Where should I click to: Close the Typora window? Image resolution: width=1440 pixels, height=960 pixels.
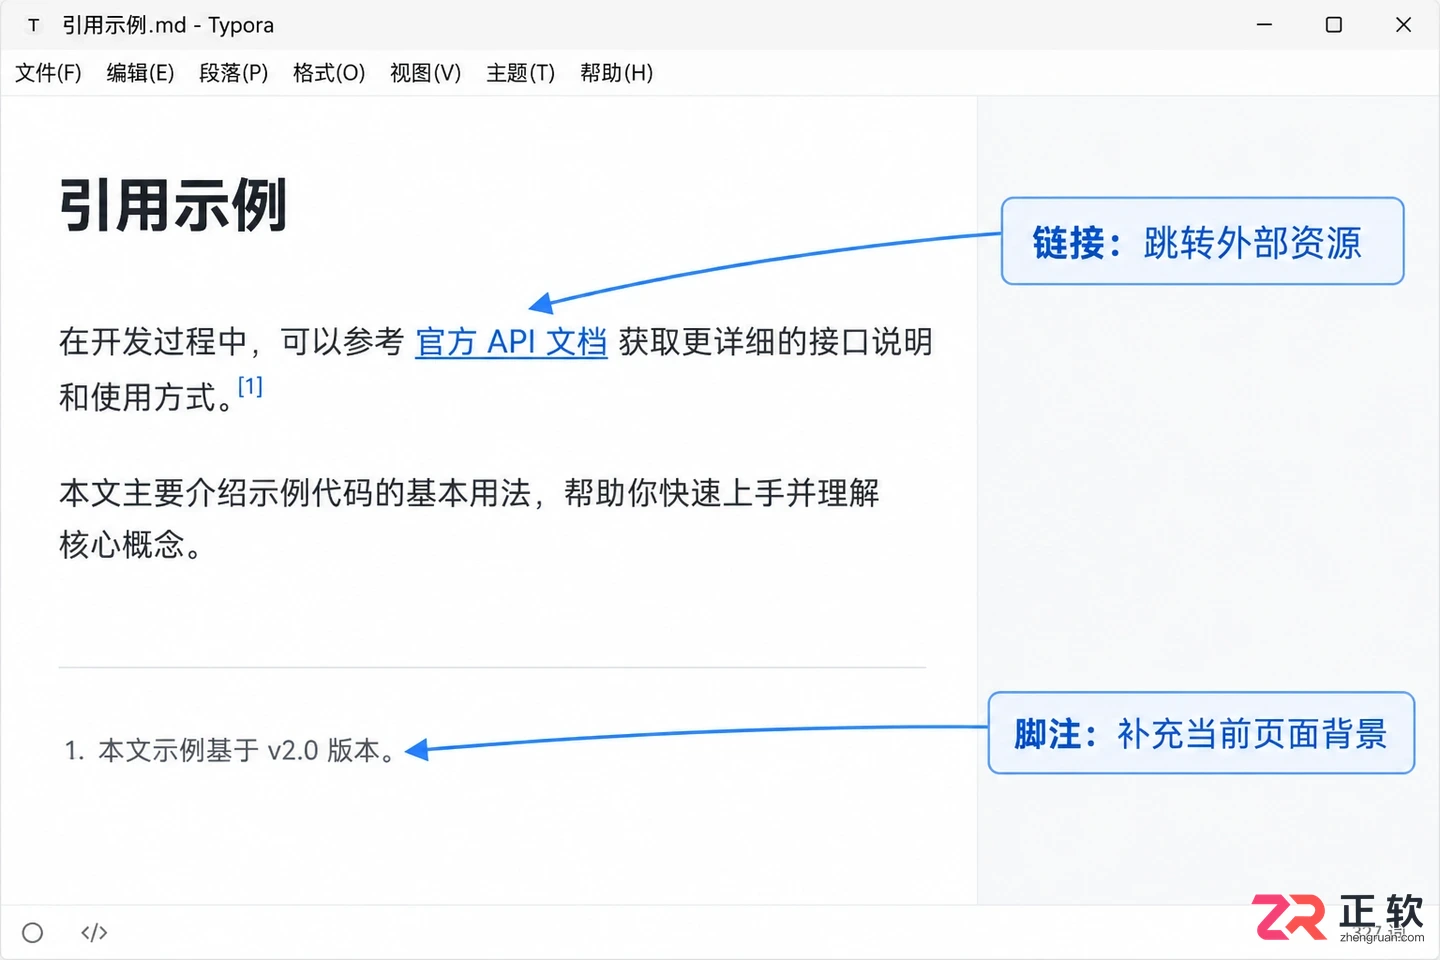(x=1403, y=25)
